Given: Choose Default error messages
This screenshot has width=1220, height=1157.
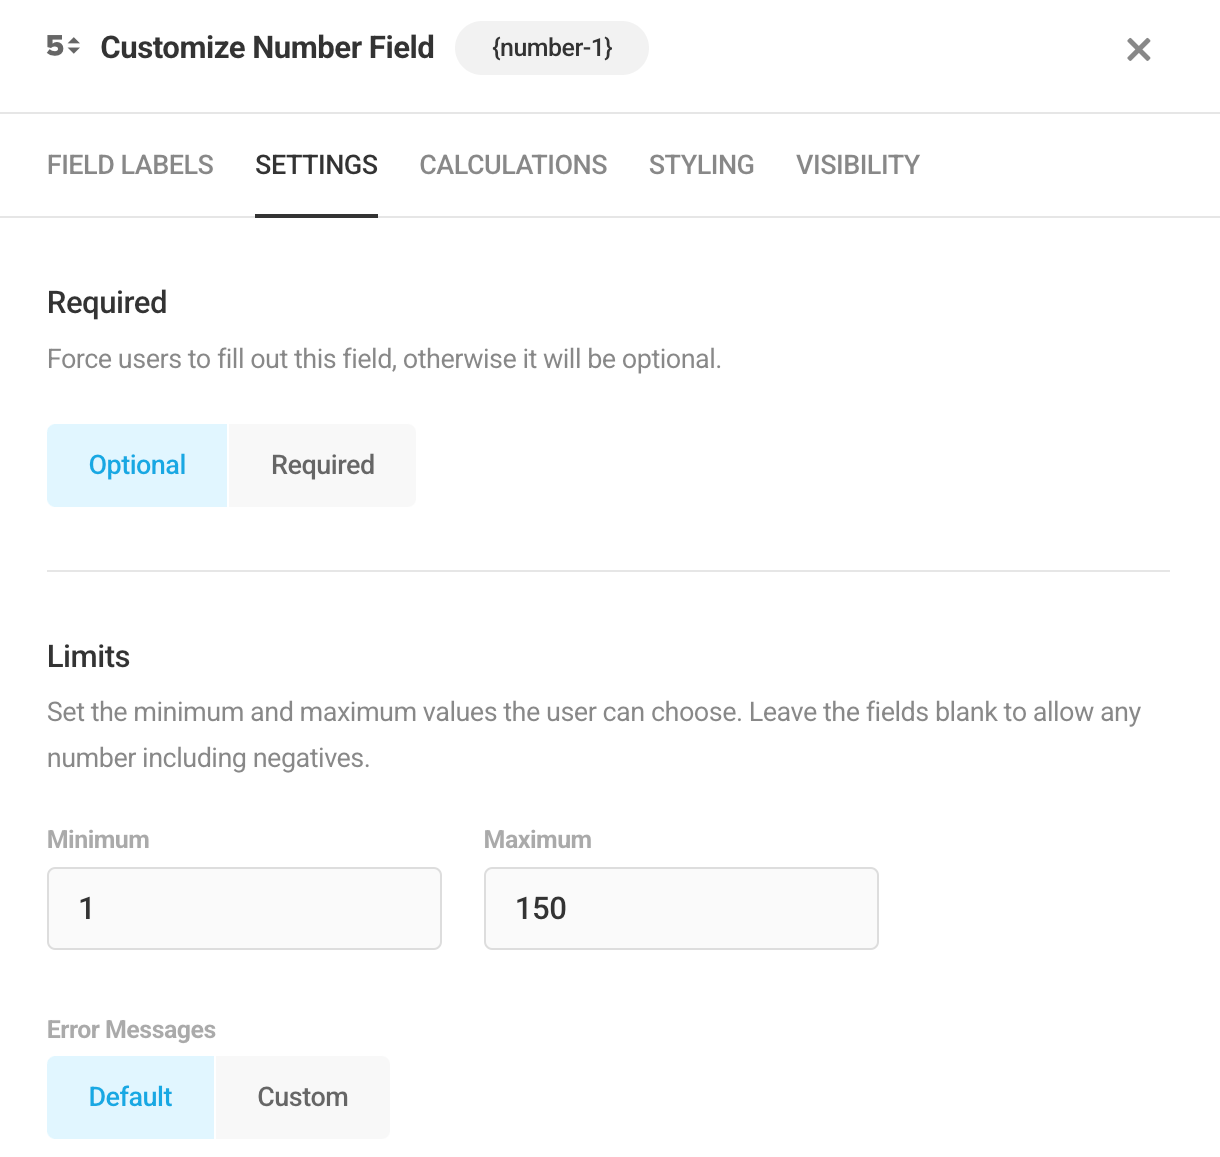Looking at the screenshot, I should [130, 1097].
